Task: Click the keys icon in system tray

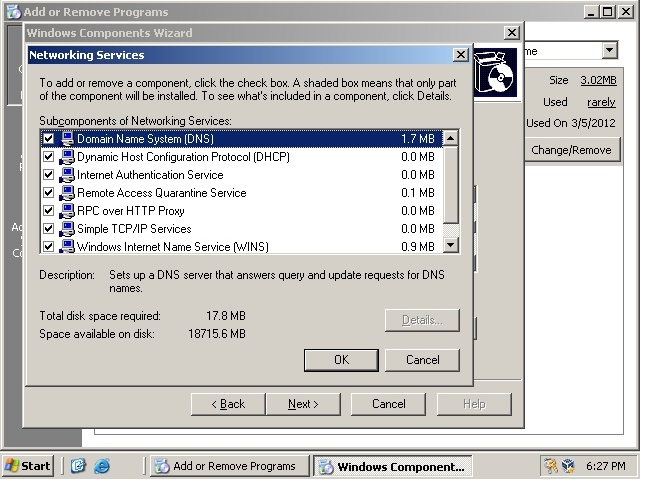Action: (x=551, y=466)
